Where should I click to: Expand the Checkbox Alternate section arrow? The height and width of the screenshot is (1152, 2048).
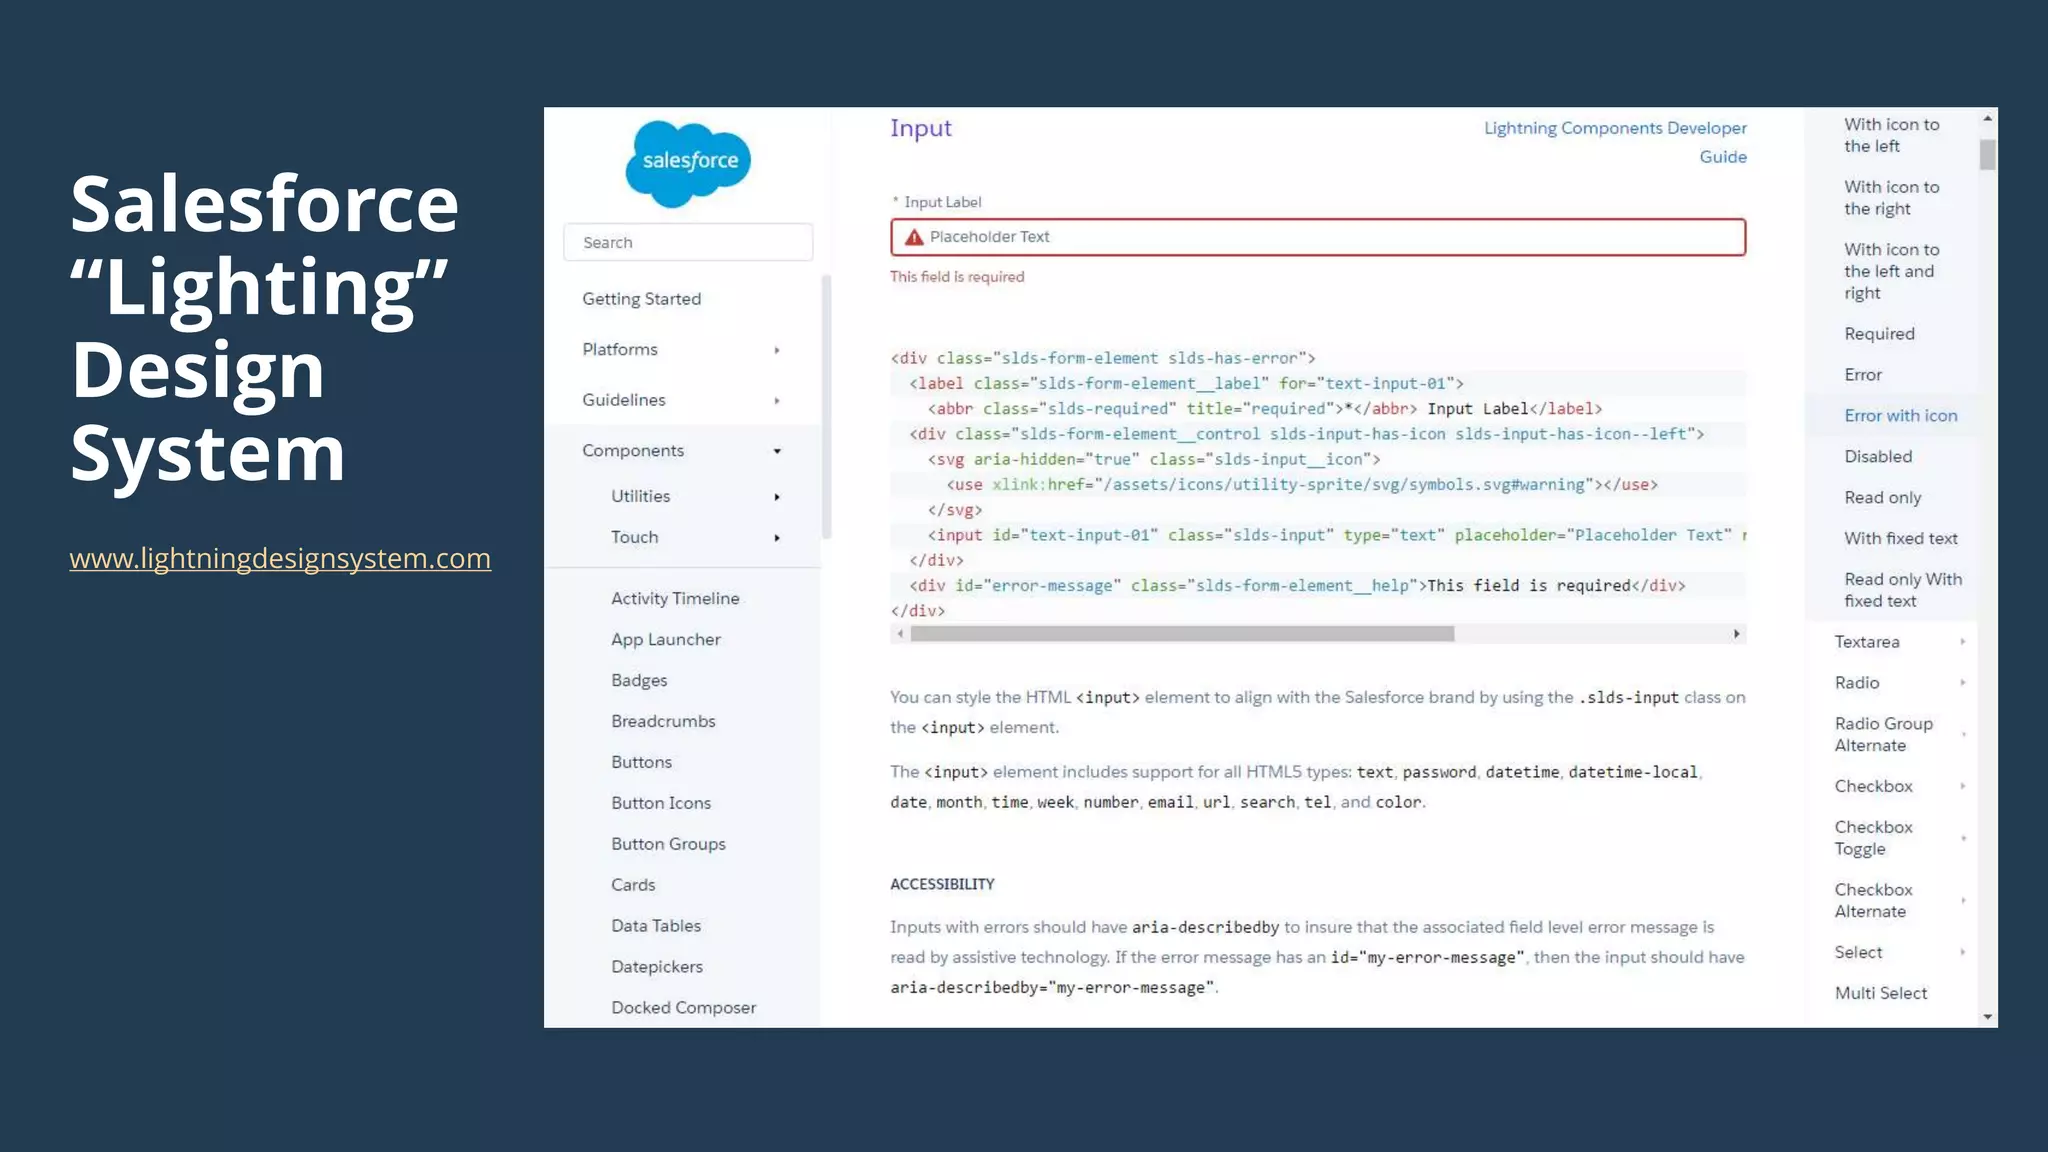click(x=1963, y=900)
